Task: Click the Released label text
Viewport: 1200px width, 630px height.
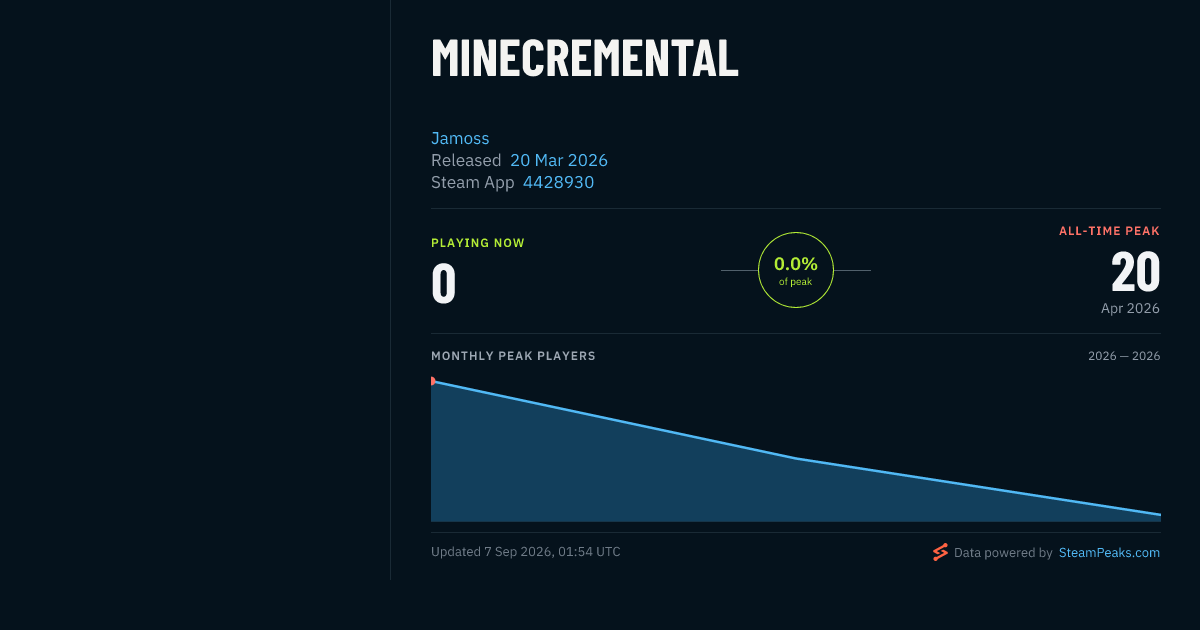Action: pos(466,160)
